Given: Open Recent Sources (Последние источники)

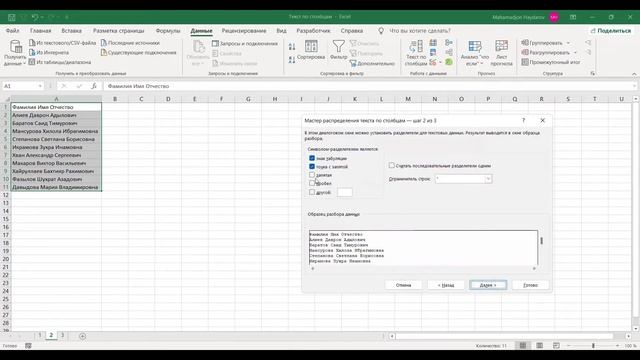Looking at the screenshot, I should coord(130,42).
